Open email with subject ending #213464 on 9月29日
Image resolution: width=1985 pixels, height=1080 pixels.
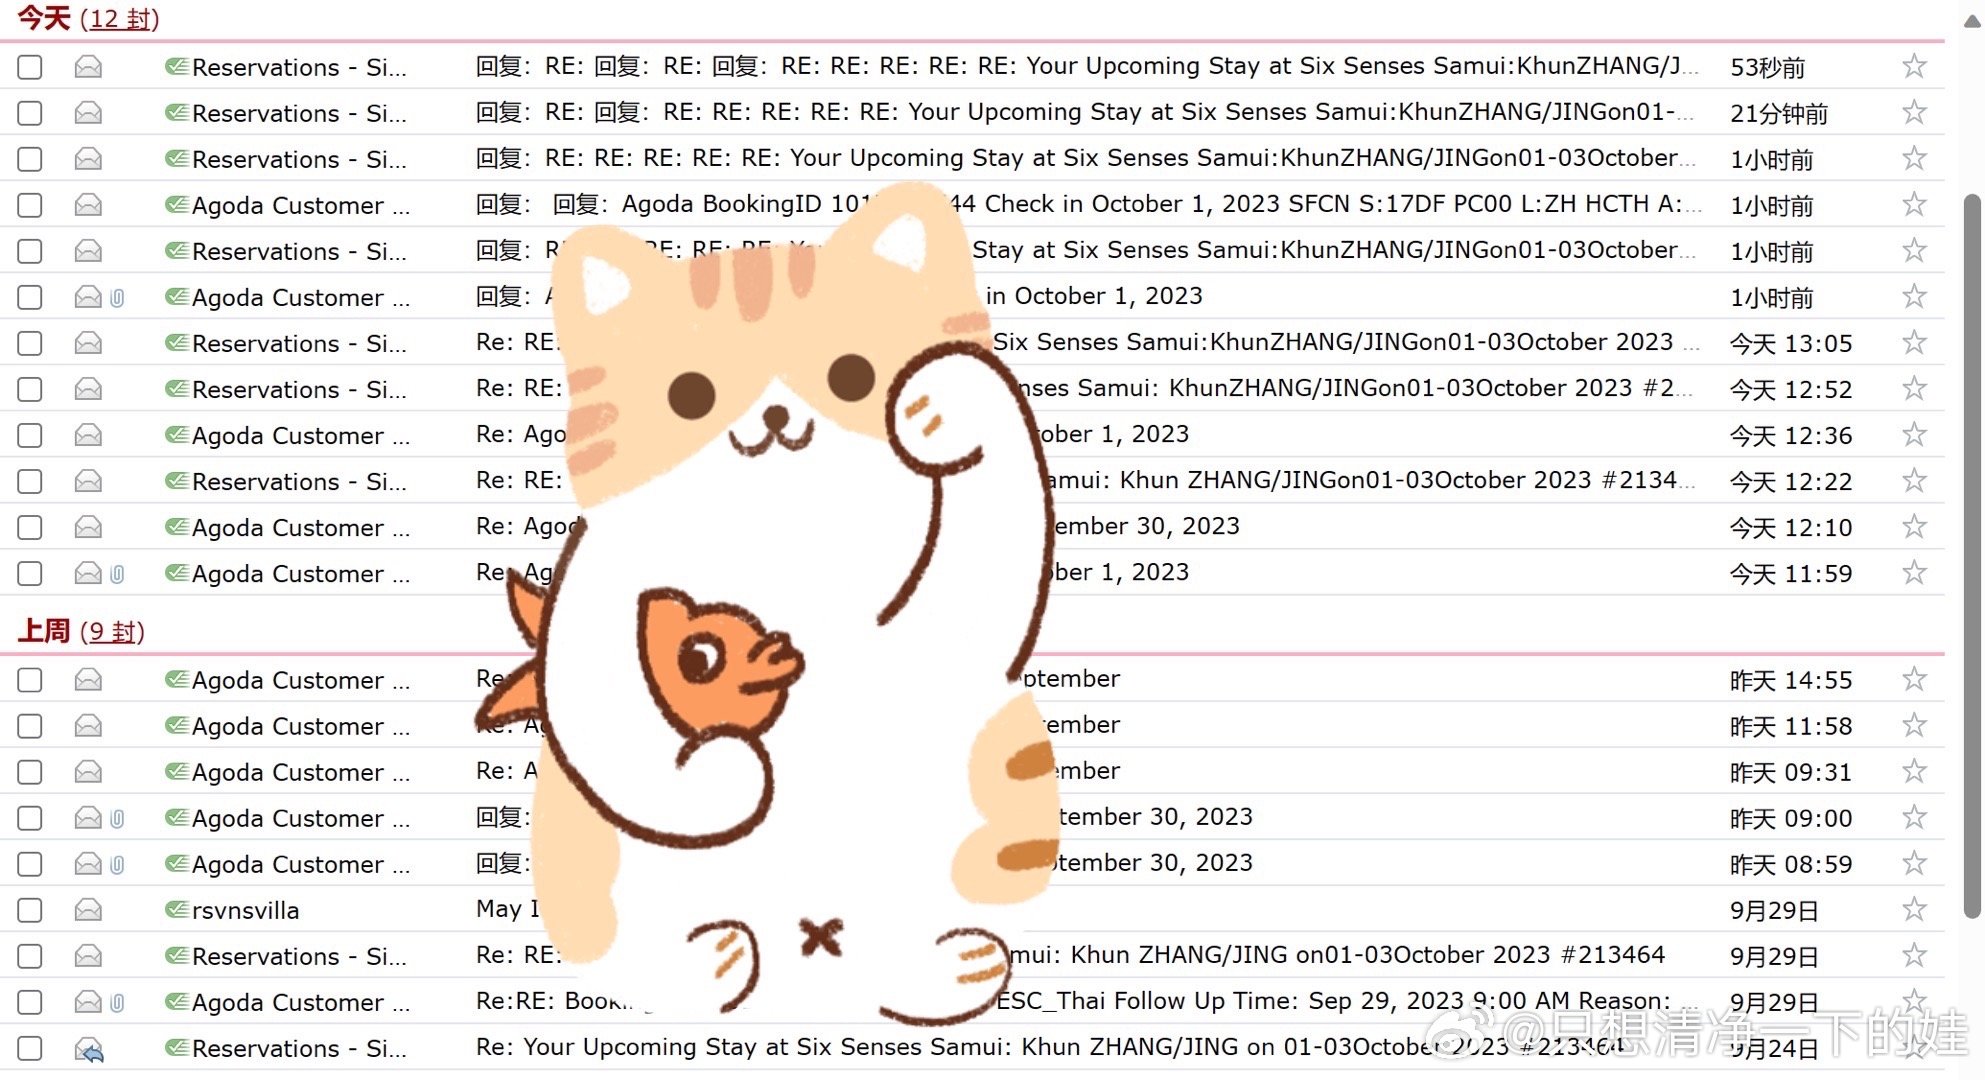tap(1070, 955)
